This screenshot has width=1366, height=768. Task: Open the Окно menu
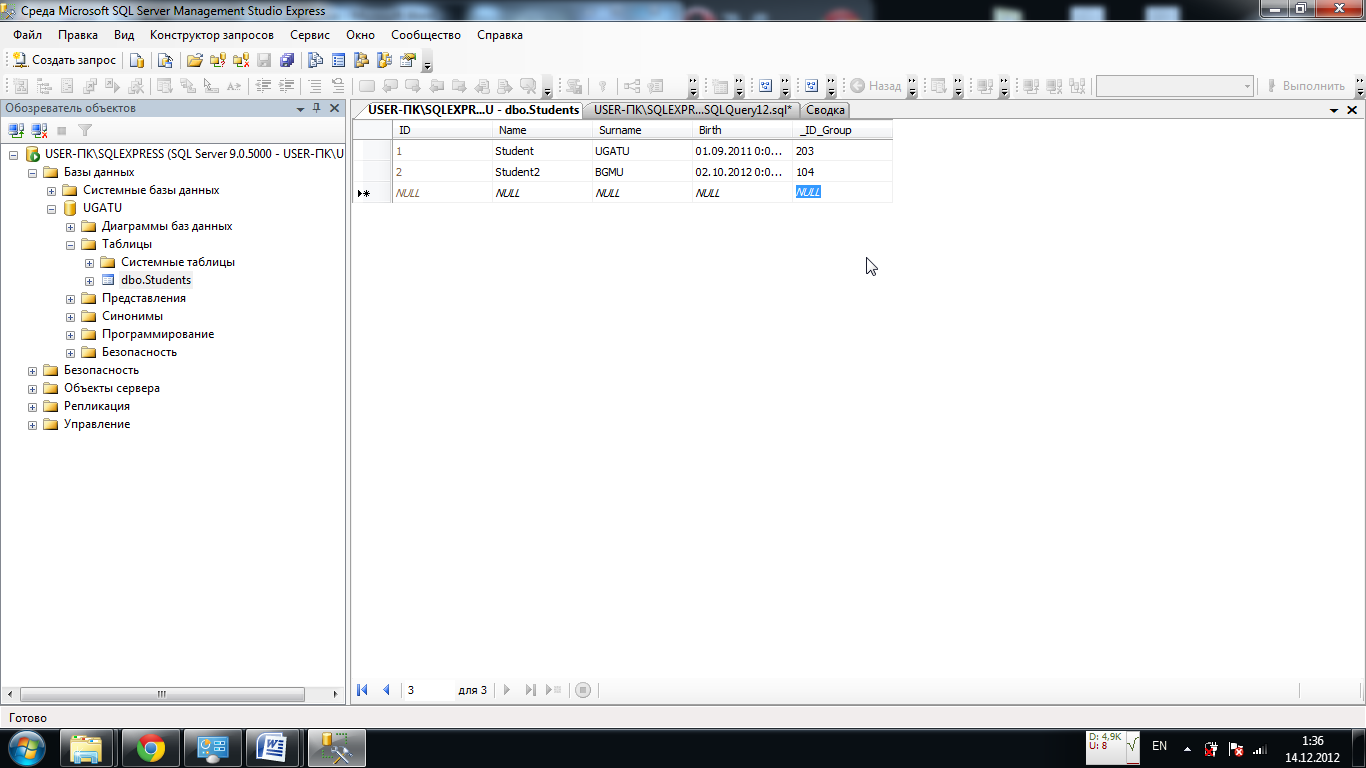pyautogui.click(x=361, y=35)
